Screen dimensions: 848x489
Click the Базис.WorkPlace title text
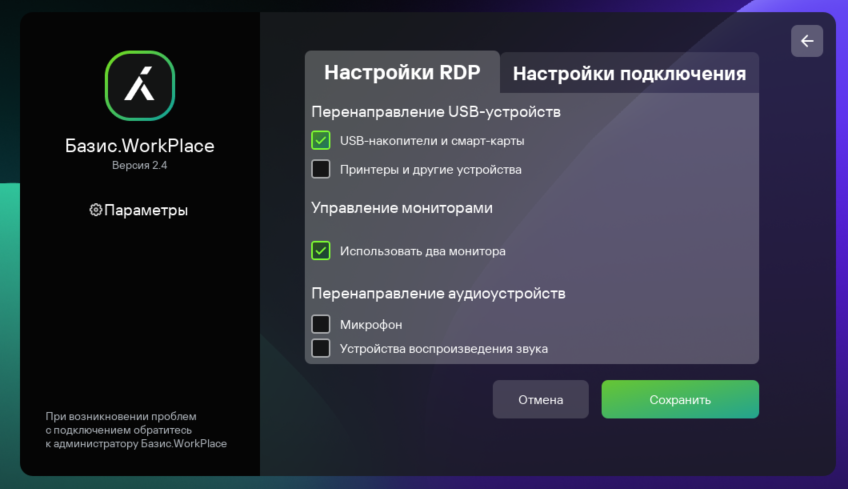click(x=140, y=146)
